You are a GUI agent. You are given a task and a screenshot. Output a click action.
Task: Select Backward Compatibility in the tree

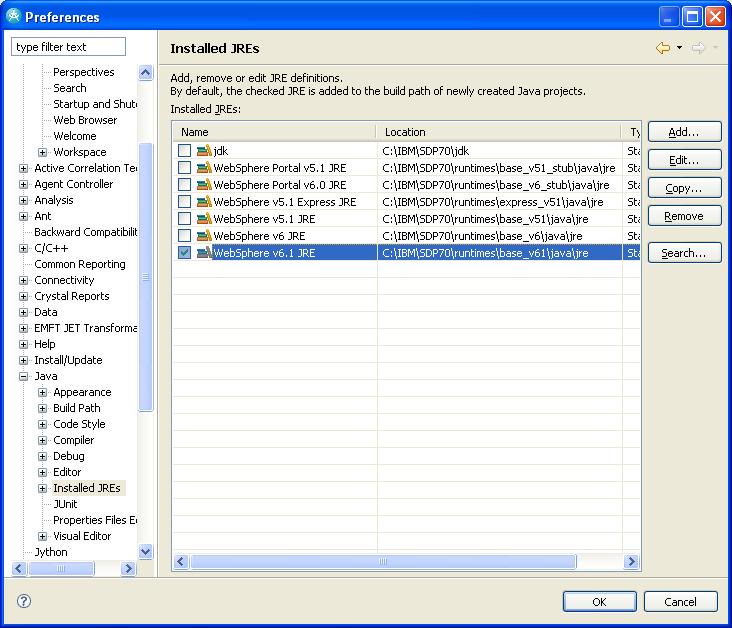[x=85, y=232]
